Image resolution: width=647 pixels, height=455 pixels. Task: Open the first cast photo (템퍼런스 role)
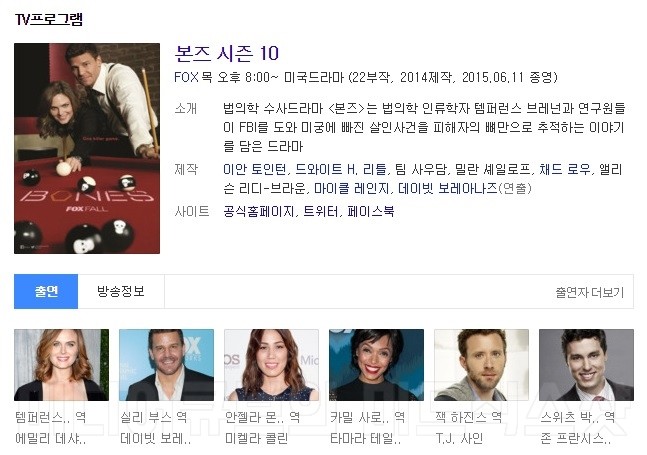tap(61, 365)
